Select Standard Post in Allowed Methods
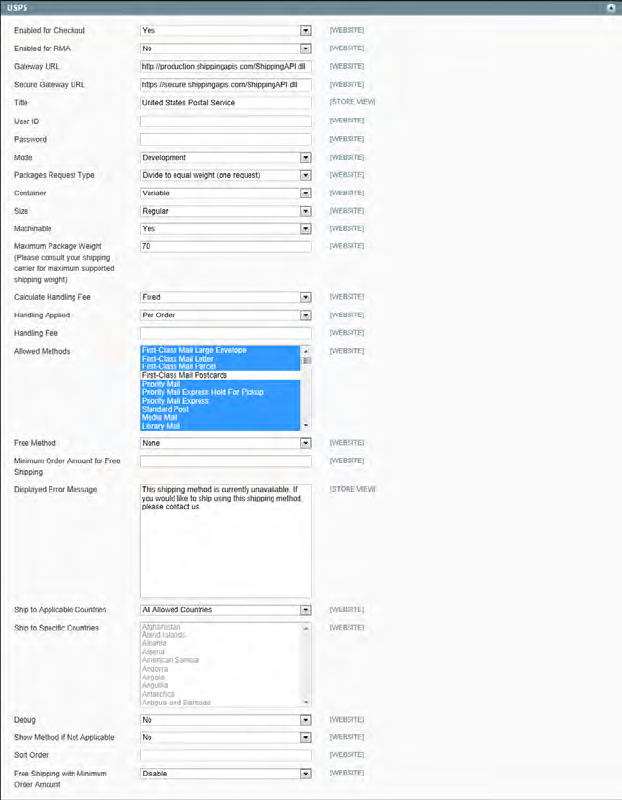The image size is (622, 800). click(x=220, y=409)
